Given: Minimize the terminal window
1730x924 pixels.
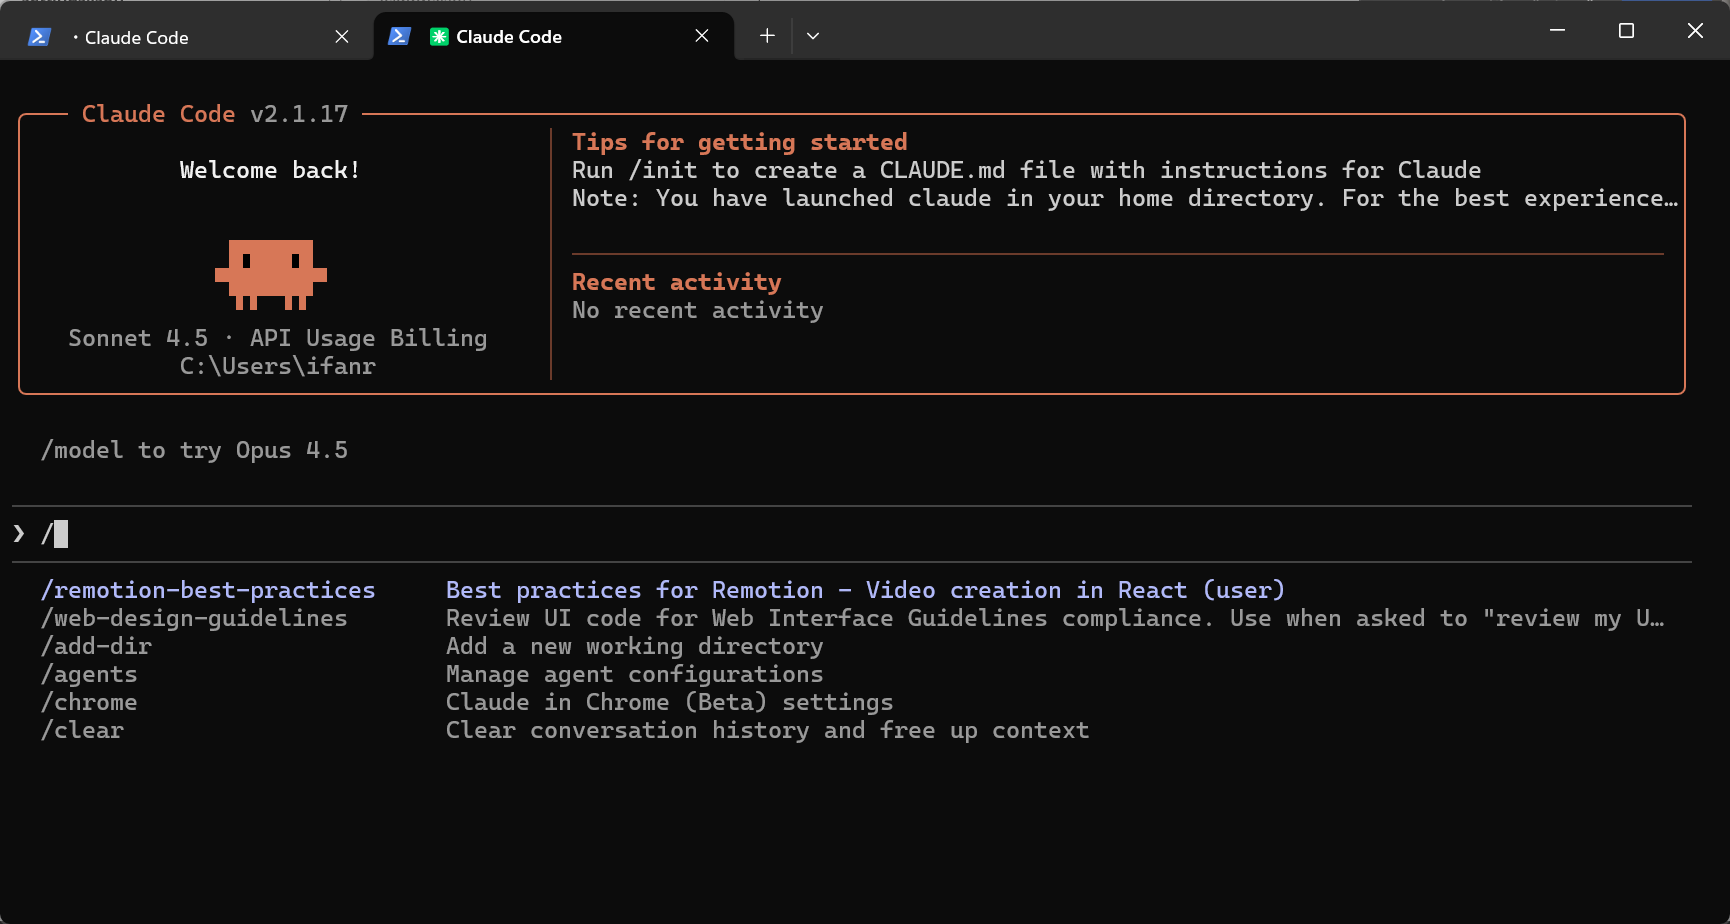Looking at the screenshot, I should click(x=1557, y=31).
